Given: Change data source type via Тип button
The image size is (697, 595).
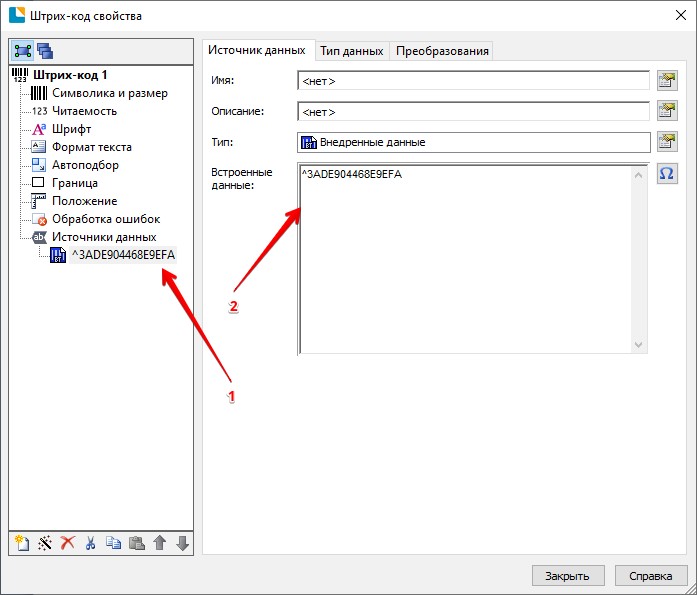Looking at the screenshot, I should (x=667, y=142).
